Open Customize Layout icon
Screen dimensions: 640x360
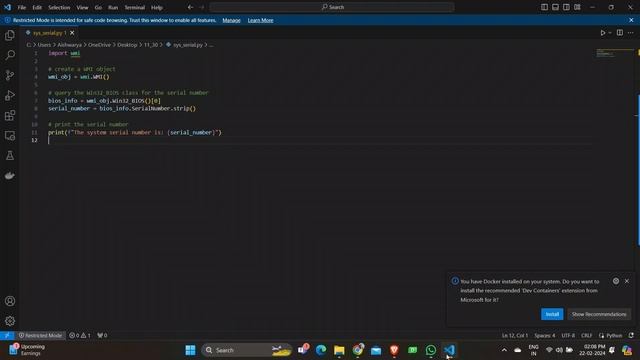(x=578, y=7)
